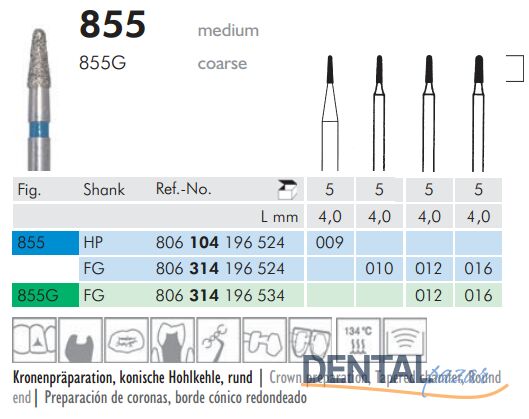Click the Fig. column header
The image size is (529, 419).
[x=29, y=190]
